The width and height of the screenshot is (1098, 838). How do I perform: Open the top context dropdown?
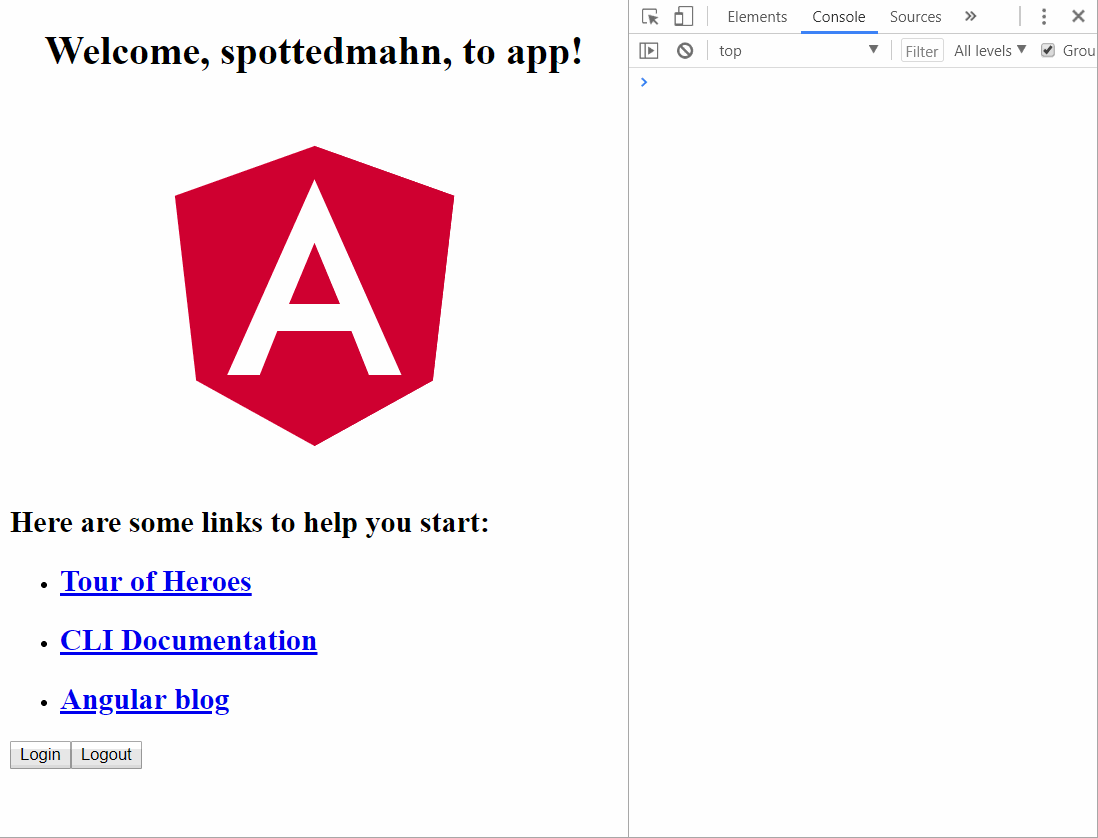coord(798,50)
